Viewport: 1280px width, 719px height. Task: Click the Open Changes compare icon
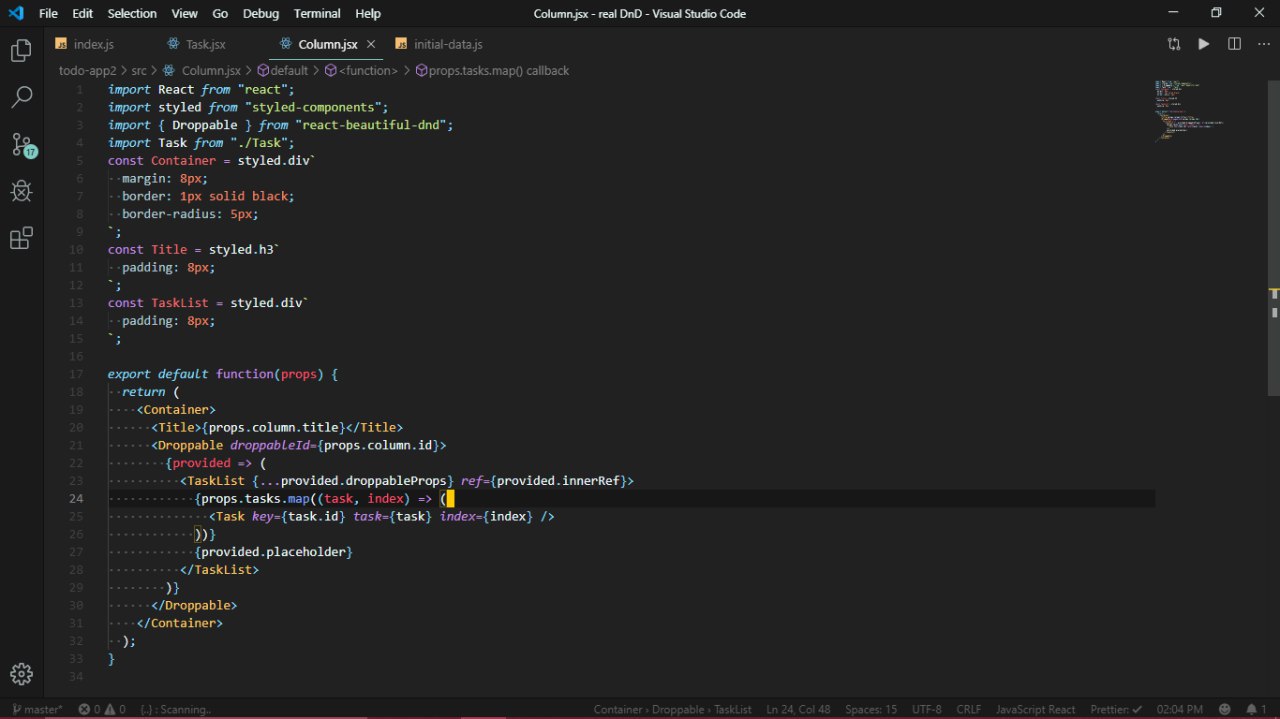1173,44
